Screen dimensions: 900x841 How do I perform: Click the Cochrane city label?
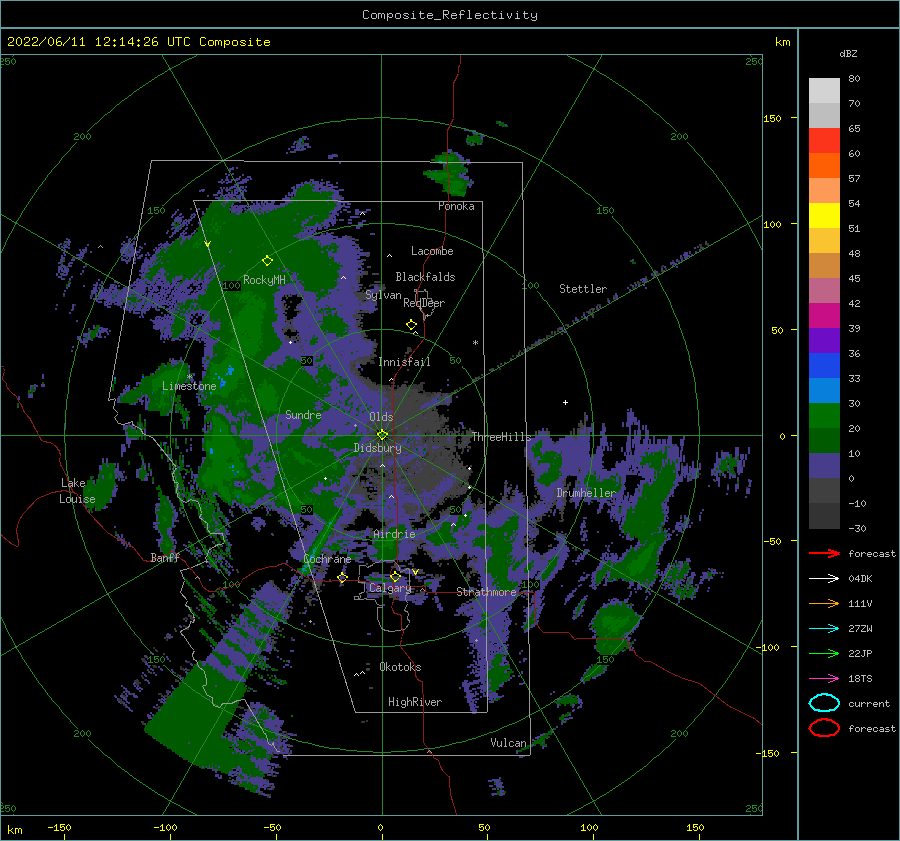coord(327,559)
